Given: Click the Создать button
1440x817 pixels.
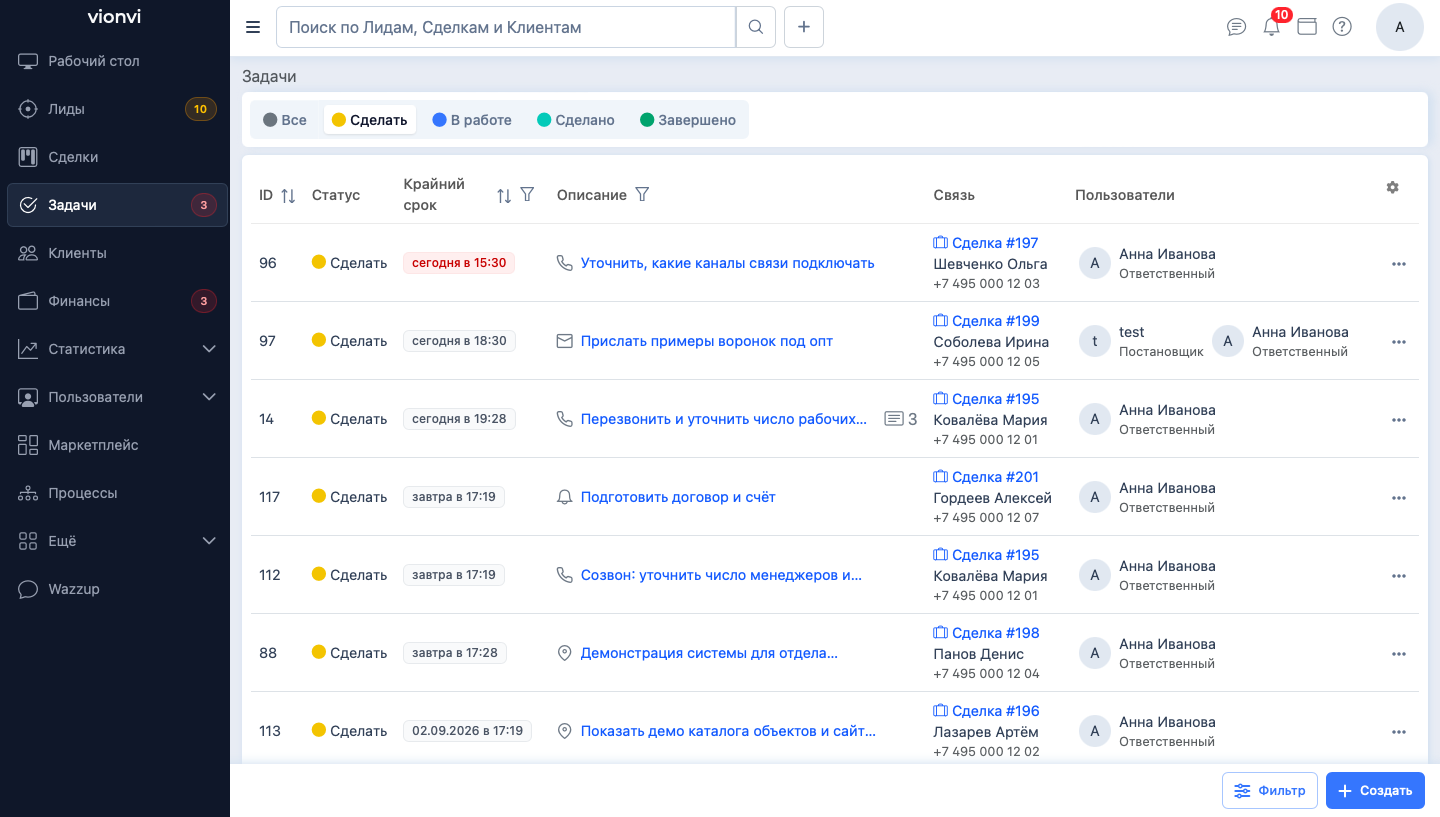Looking at the screenshot, I should [1375, 790].
